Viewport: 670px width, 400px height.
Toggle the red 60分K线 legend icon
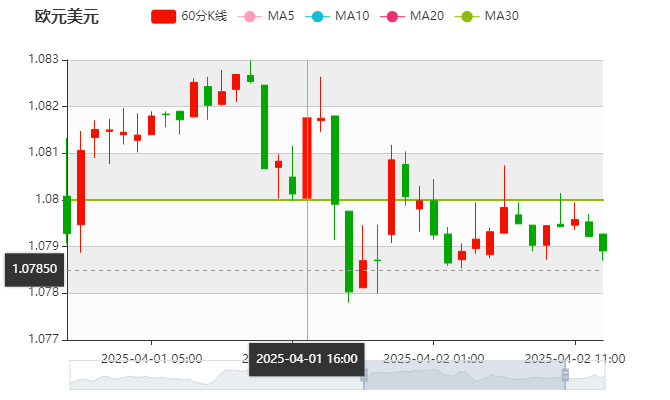coord(164,16)
